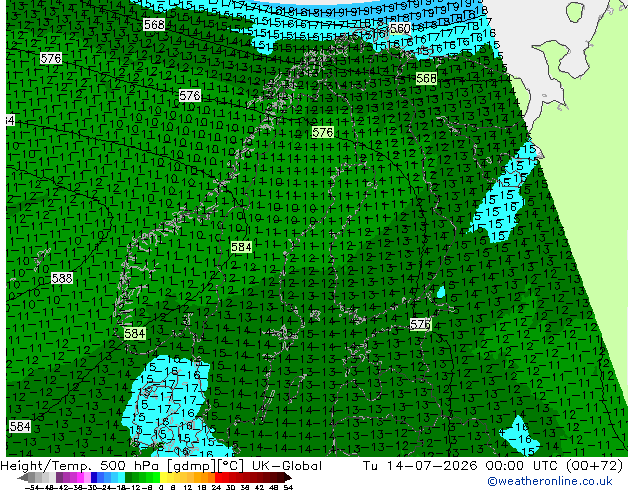Click the '[°C]' unit label
634x490 pixels.
point(230,466)
